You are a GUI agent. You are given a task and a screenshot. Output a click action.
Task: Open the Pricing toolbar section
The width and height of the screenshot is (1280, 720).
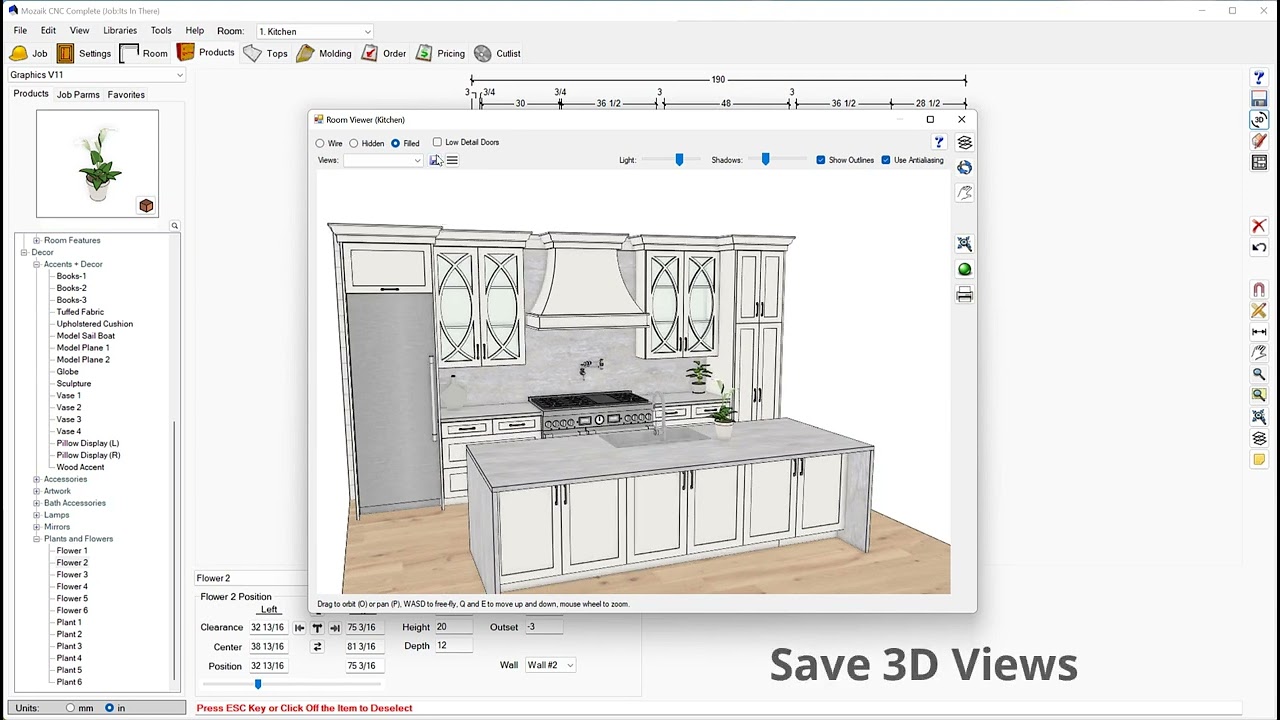pos(440,53)
